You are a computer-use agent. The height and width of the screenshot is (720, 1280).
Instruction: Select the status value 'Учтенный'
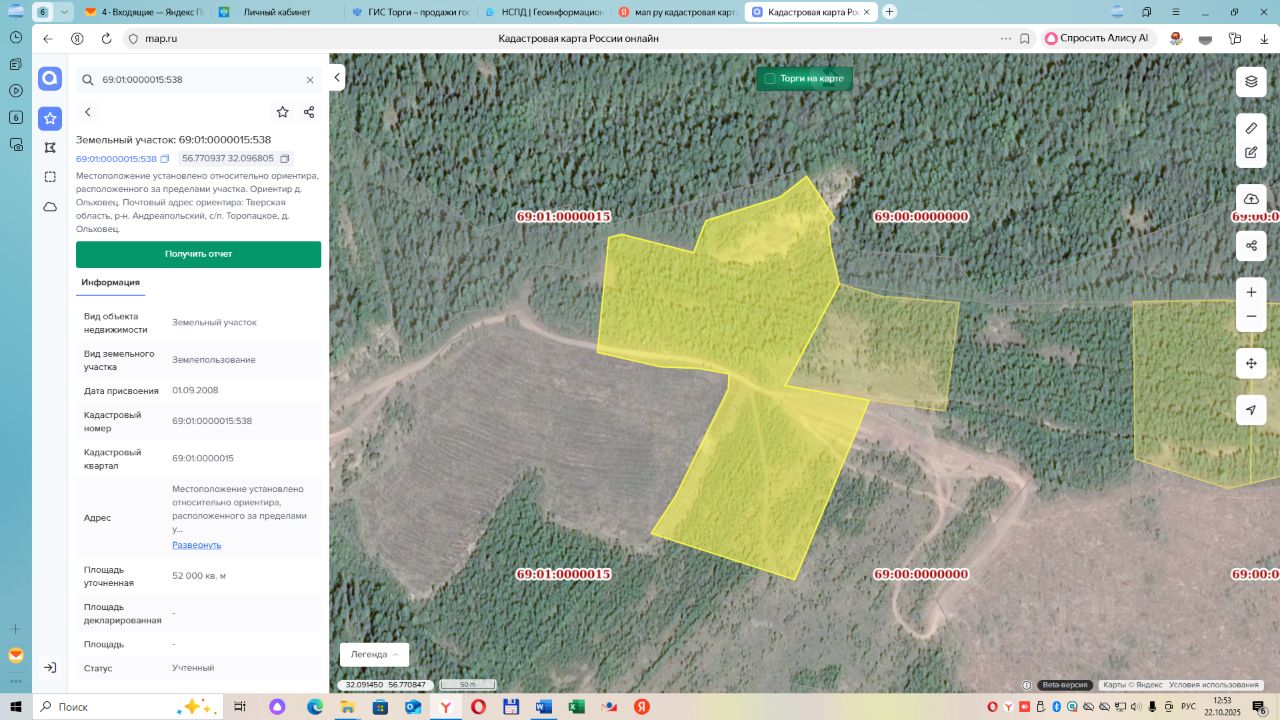pyautogui.click(x=193, y=668)
